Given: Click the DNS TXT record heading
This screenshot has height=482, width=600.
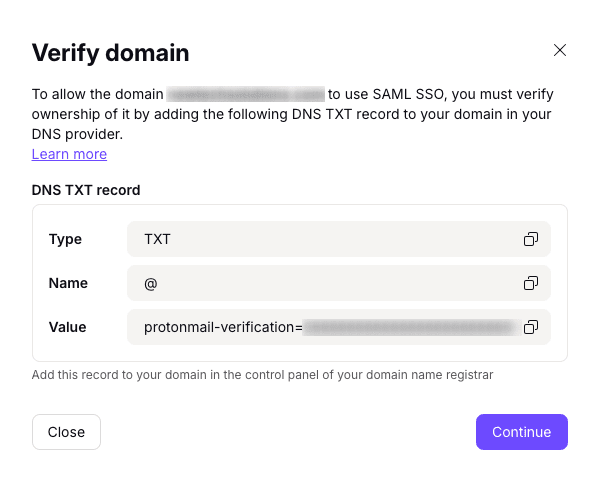Looking at the screenshot, I should 86,189.
